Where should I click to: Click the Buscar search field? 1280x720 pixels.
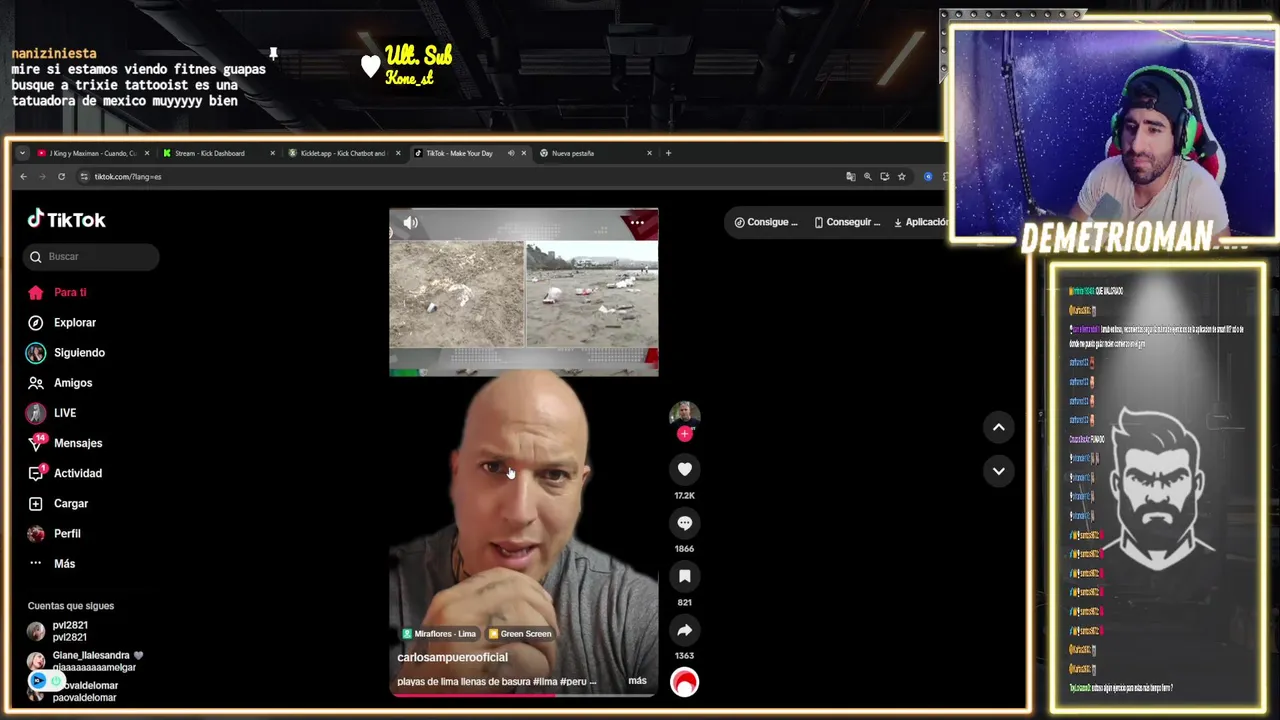91,257
